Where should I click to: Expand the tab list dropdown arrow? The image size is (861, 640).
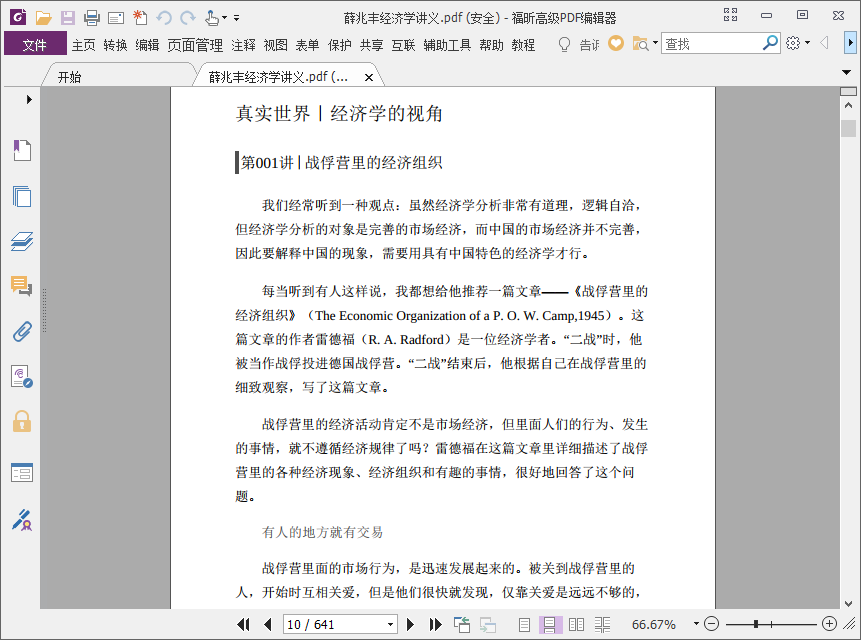coord(847,72)
